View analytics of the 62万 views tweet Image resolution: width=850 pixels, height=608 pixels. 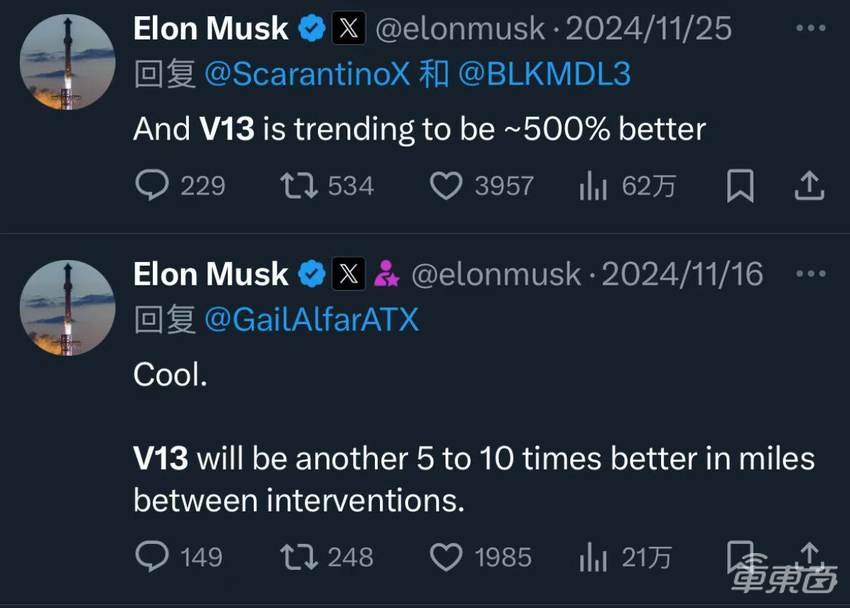(594, 186)
